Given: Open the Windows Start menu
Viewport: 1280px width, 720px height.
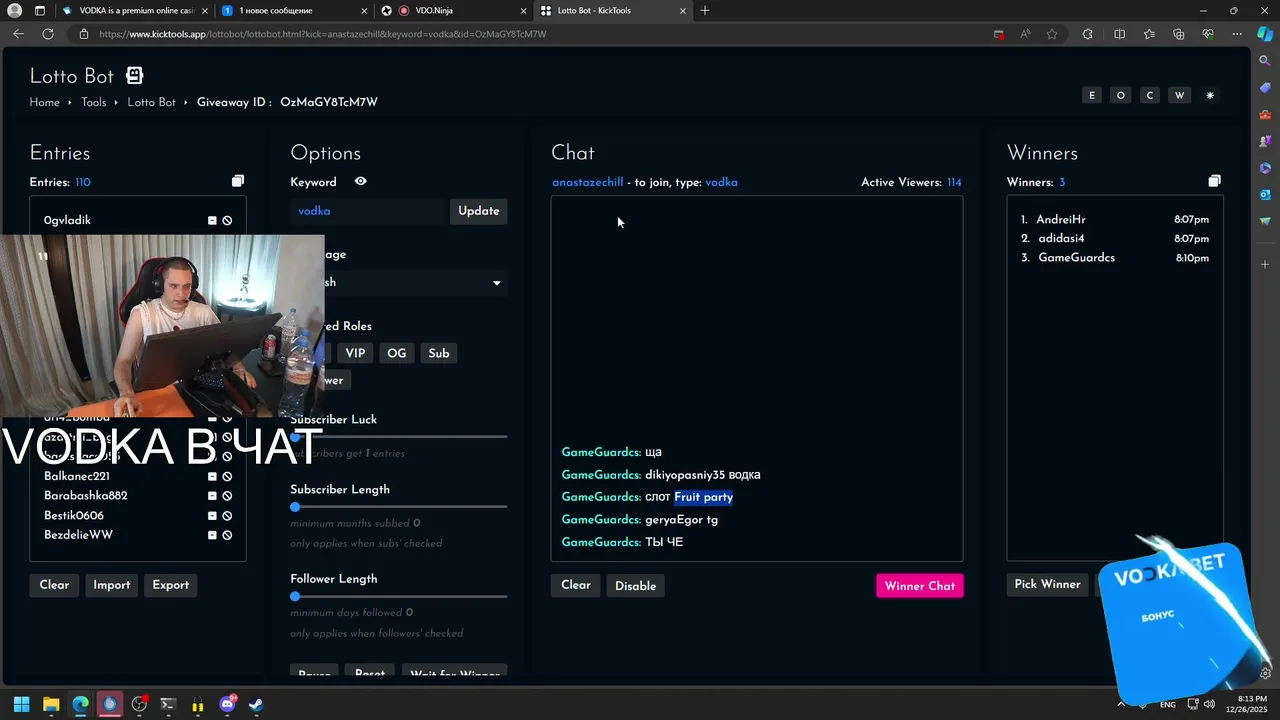Looking at the screenshot, I should [21, 704].
